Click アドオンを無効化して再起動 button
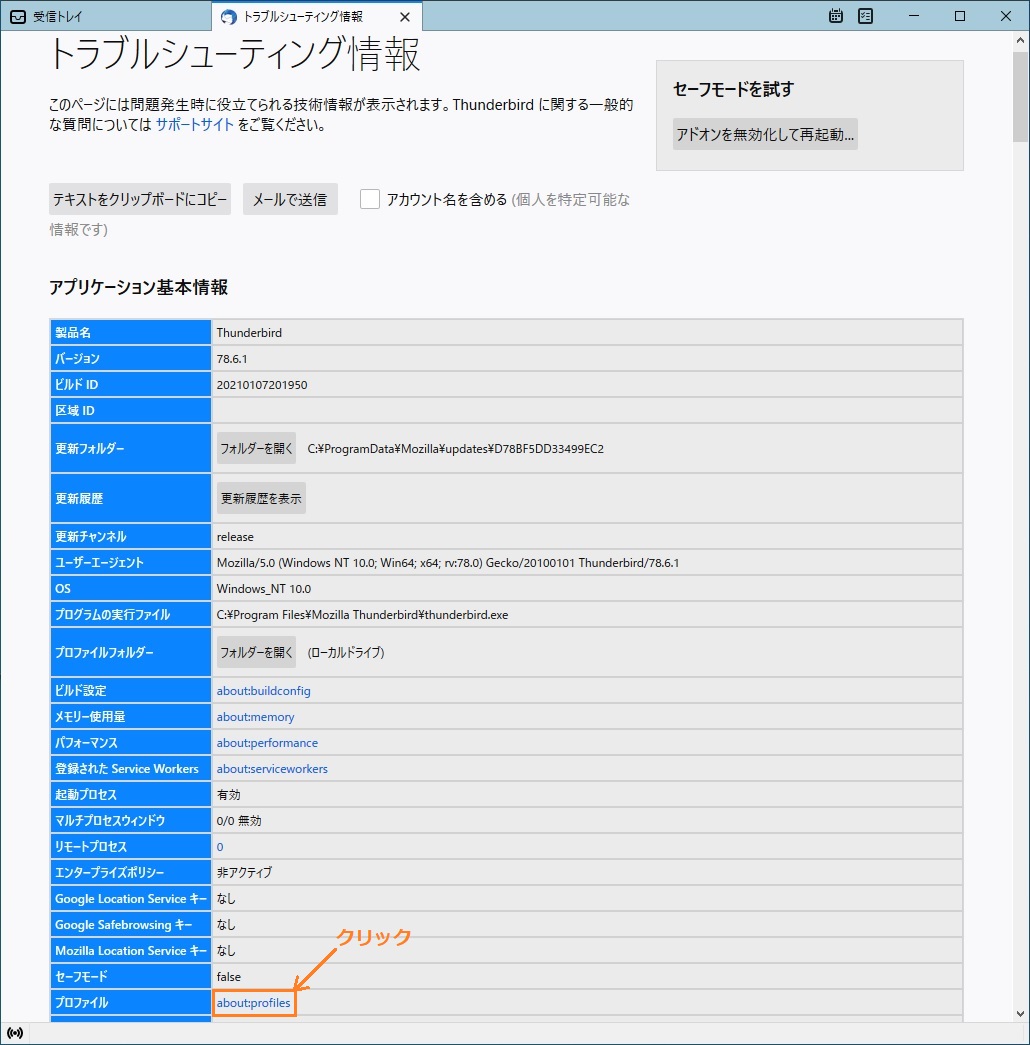Viewport: 1030px width, 1045px height. pos(765,134)
